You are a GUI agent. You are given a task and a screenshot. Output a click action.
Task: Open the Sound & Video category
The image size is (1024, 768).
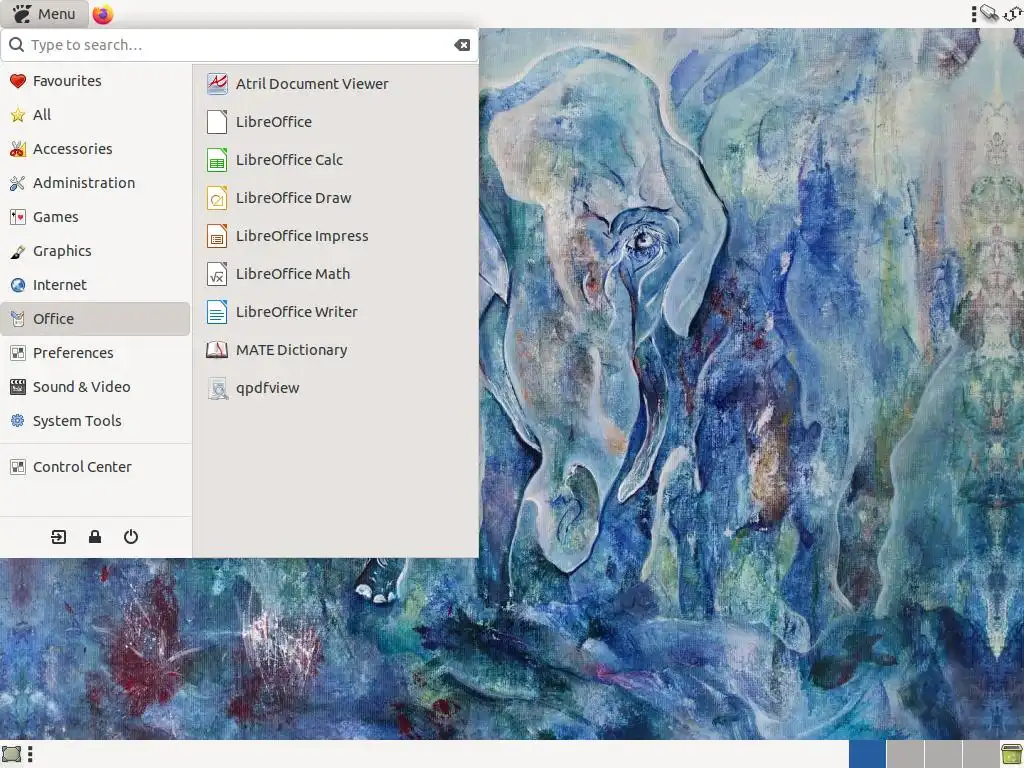(95, 387)
